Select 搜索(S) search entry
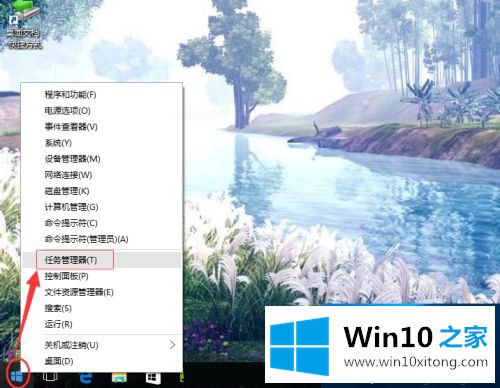Viewport: 500px width, 388px height. coord(102,308)
